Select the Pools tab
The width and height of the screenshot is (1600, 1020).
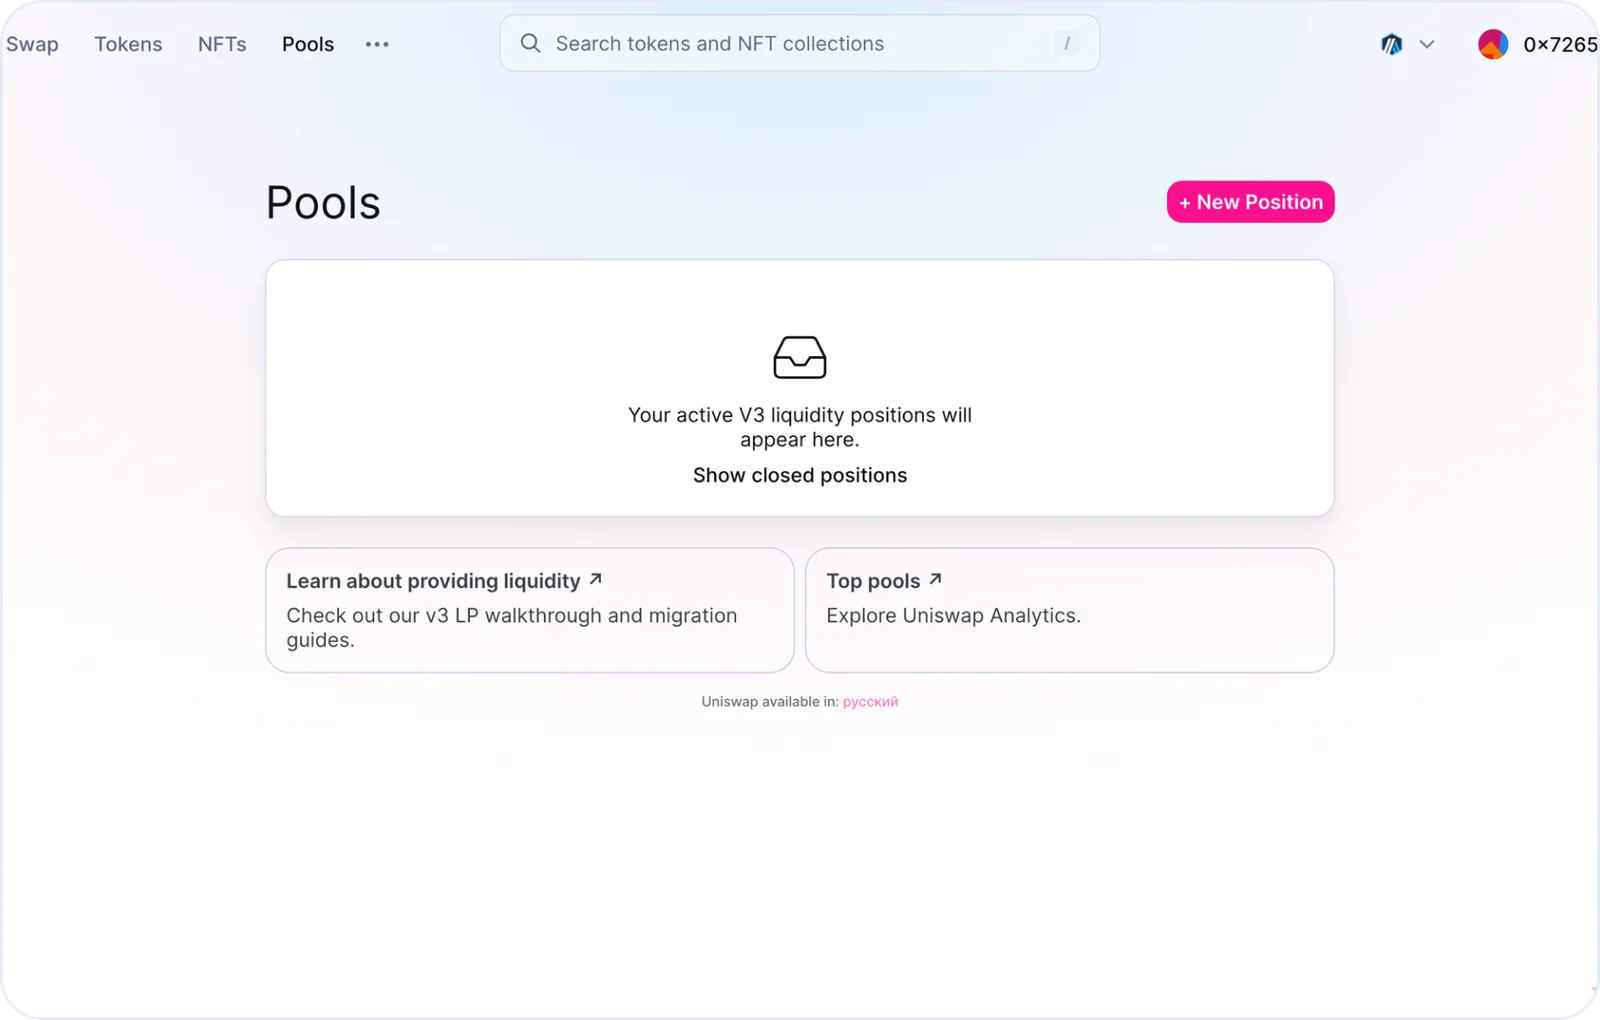308,44
